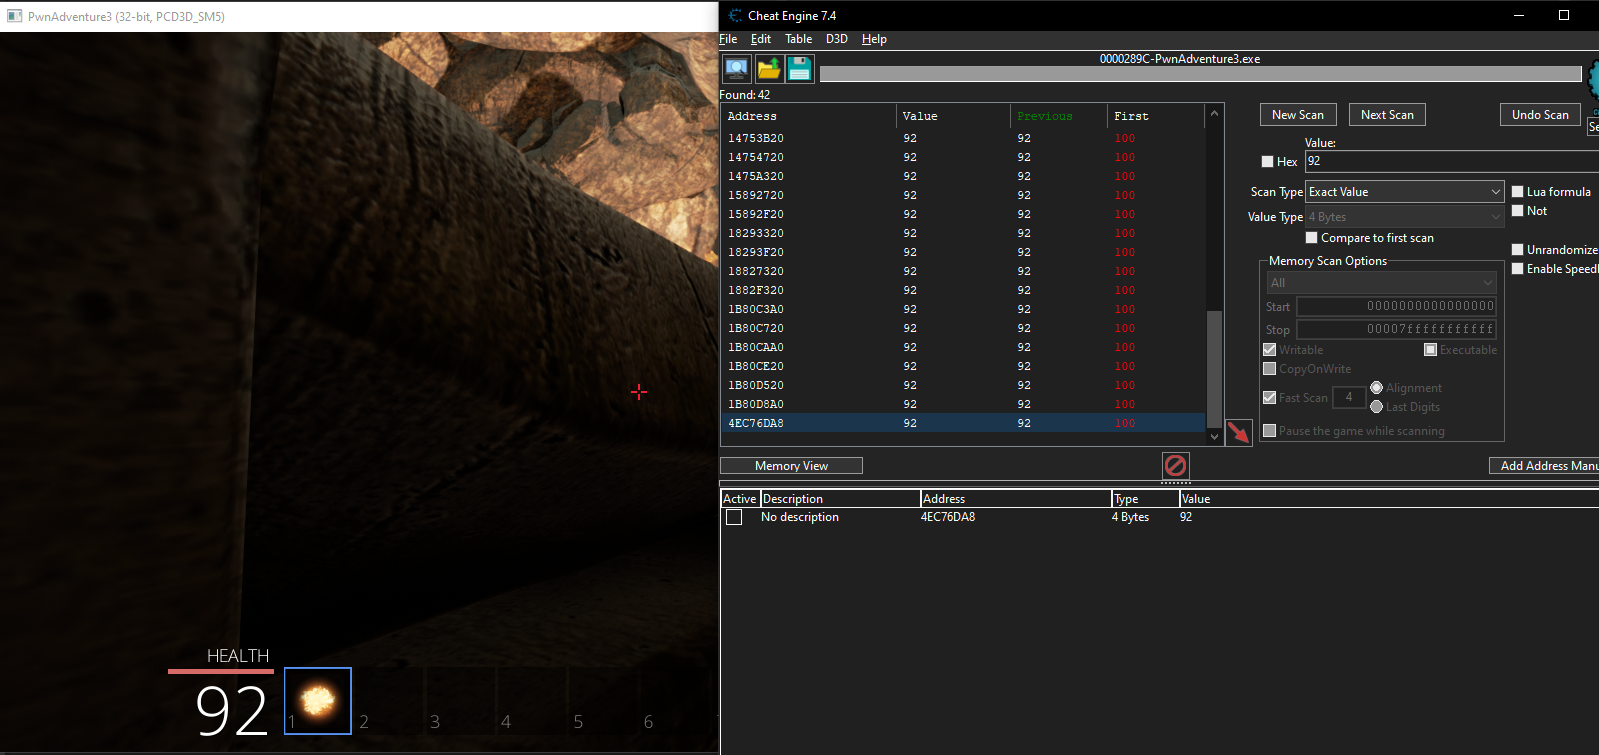1599x755 pixels.
Task: Select the fireball item in slot 1
Action: [318, 701]
